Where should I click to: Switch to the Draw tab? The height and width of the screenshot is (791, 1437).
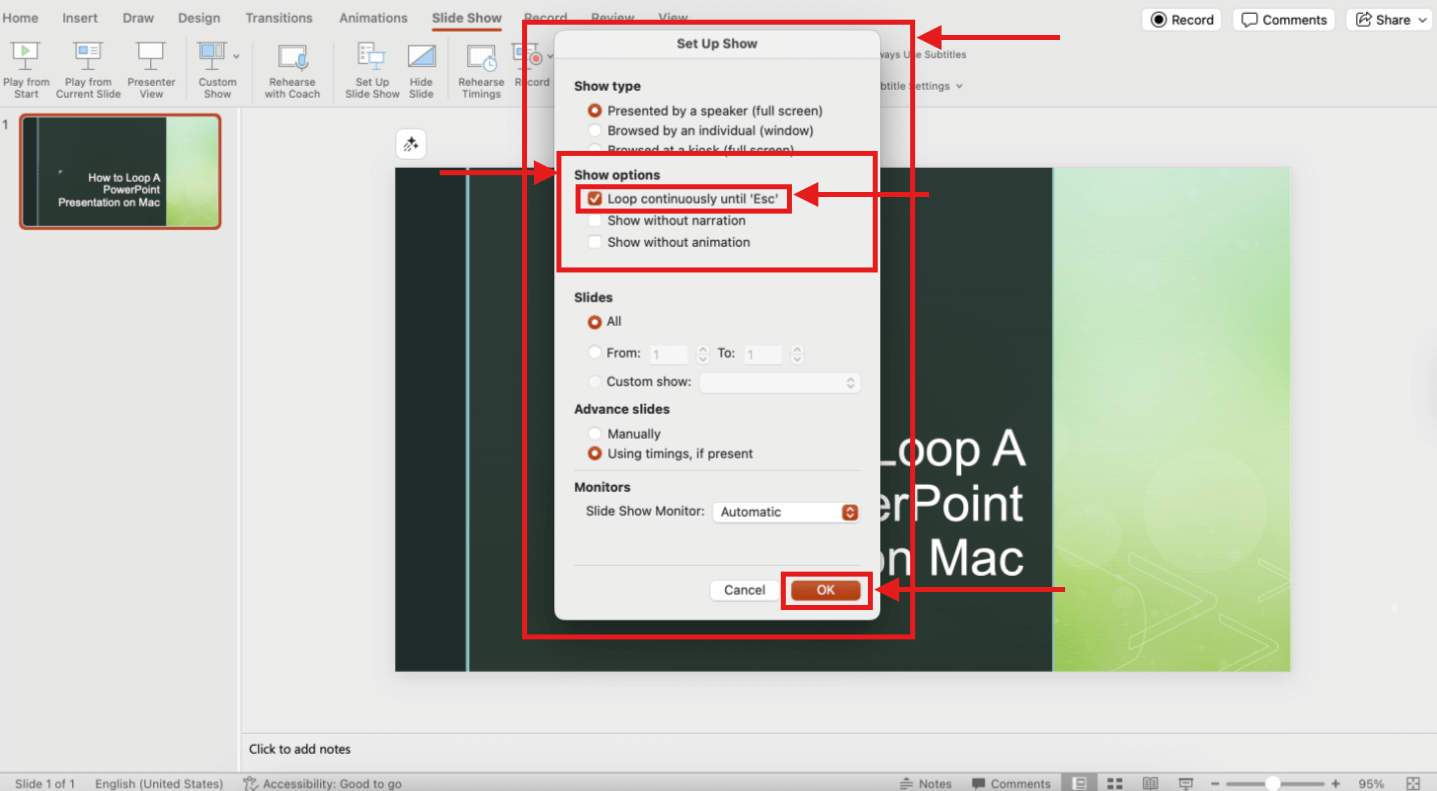point(138,18)
